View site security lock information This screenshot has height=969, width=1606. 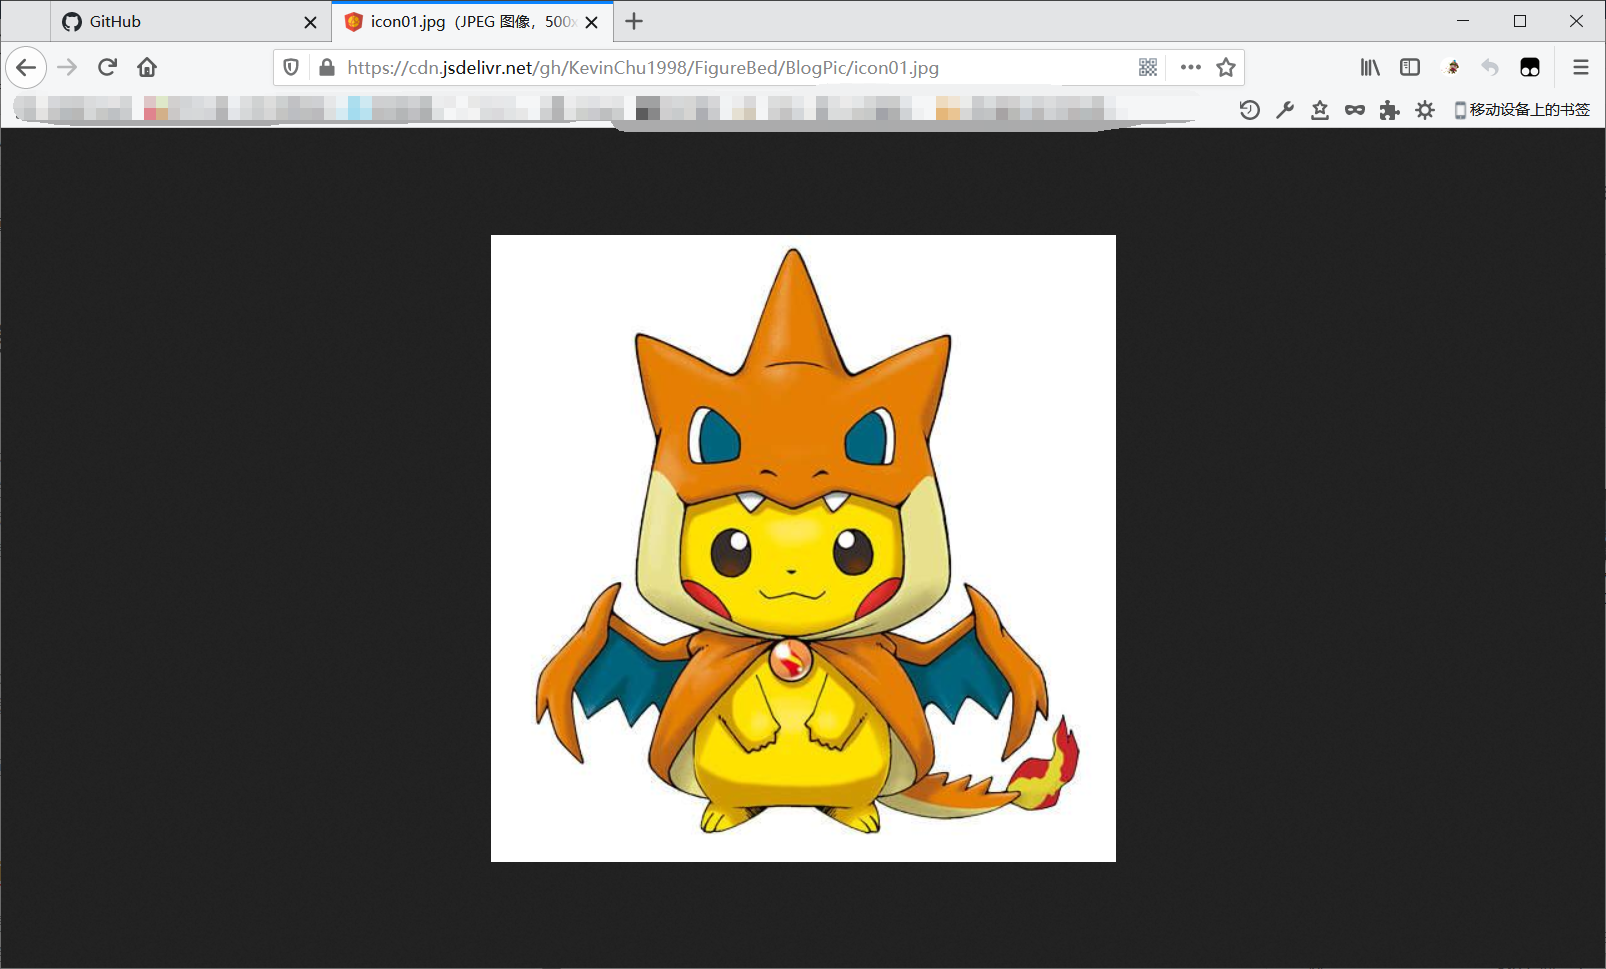tap(326, 68)
